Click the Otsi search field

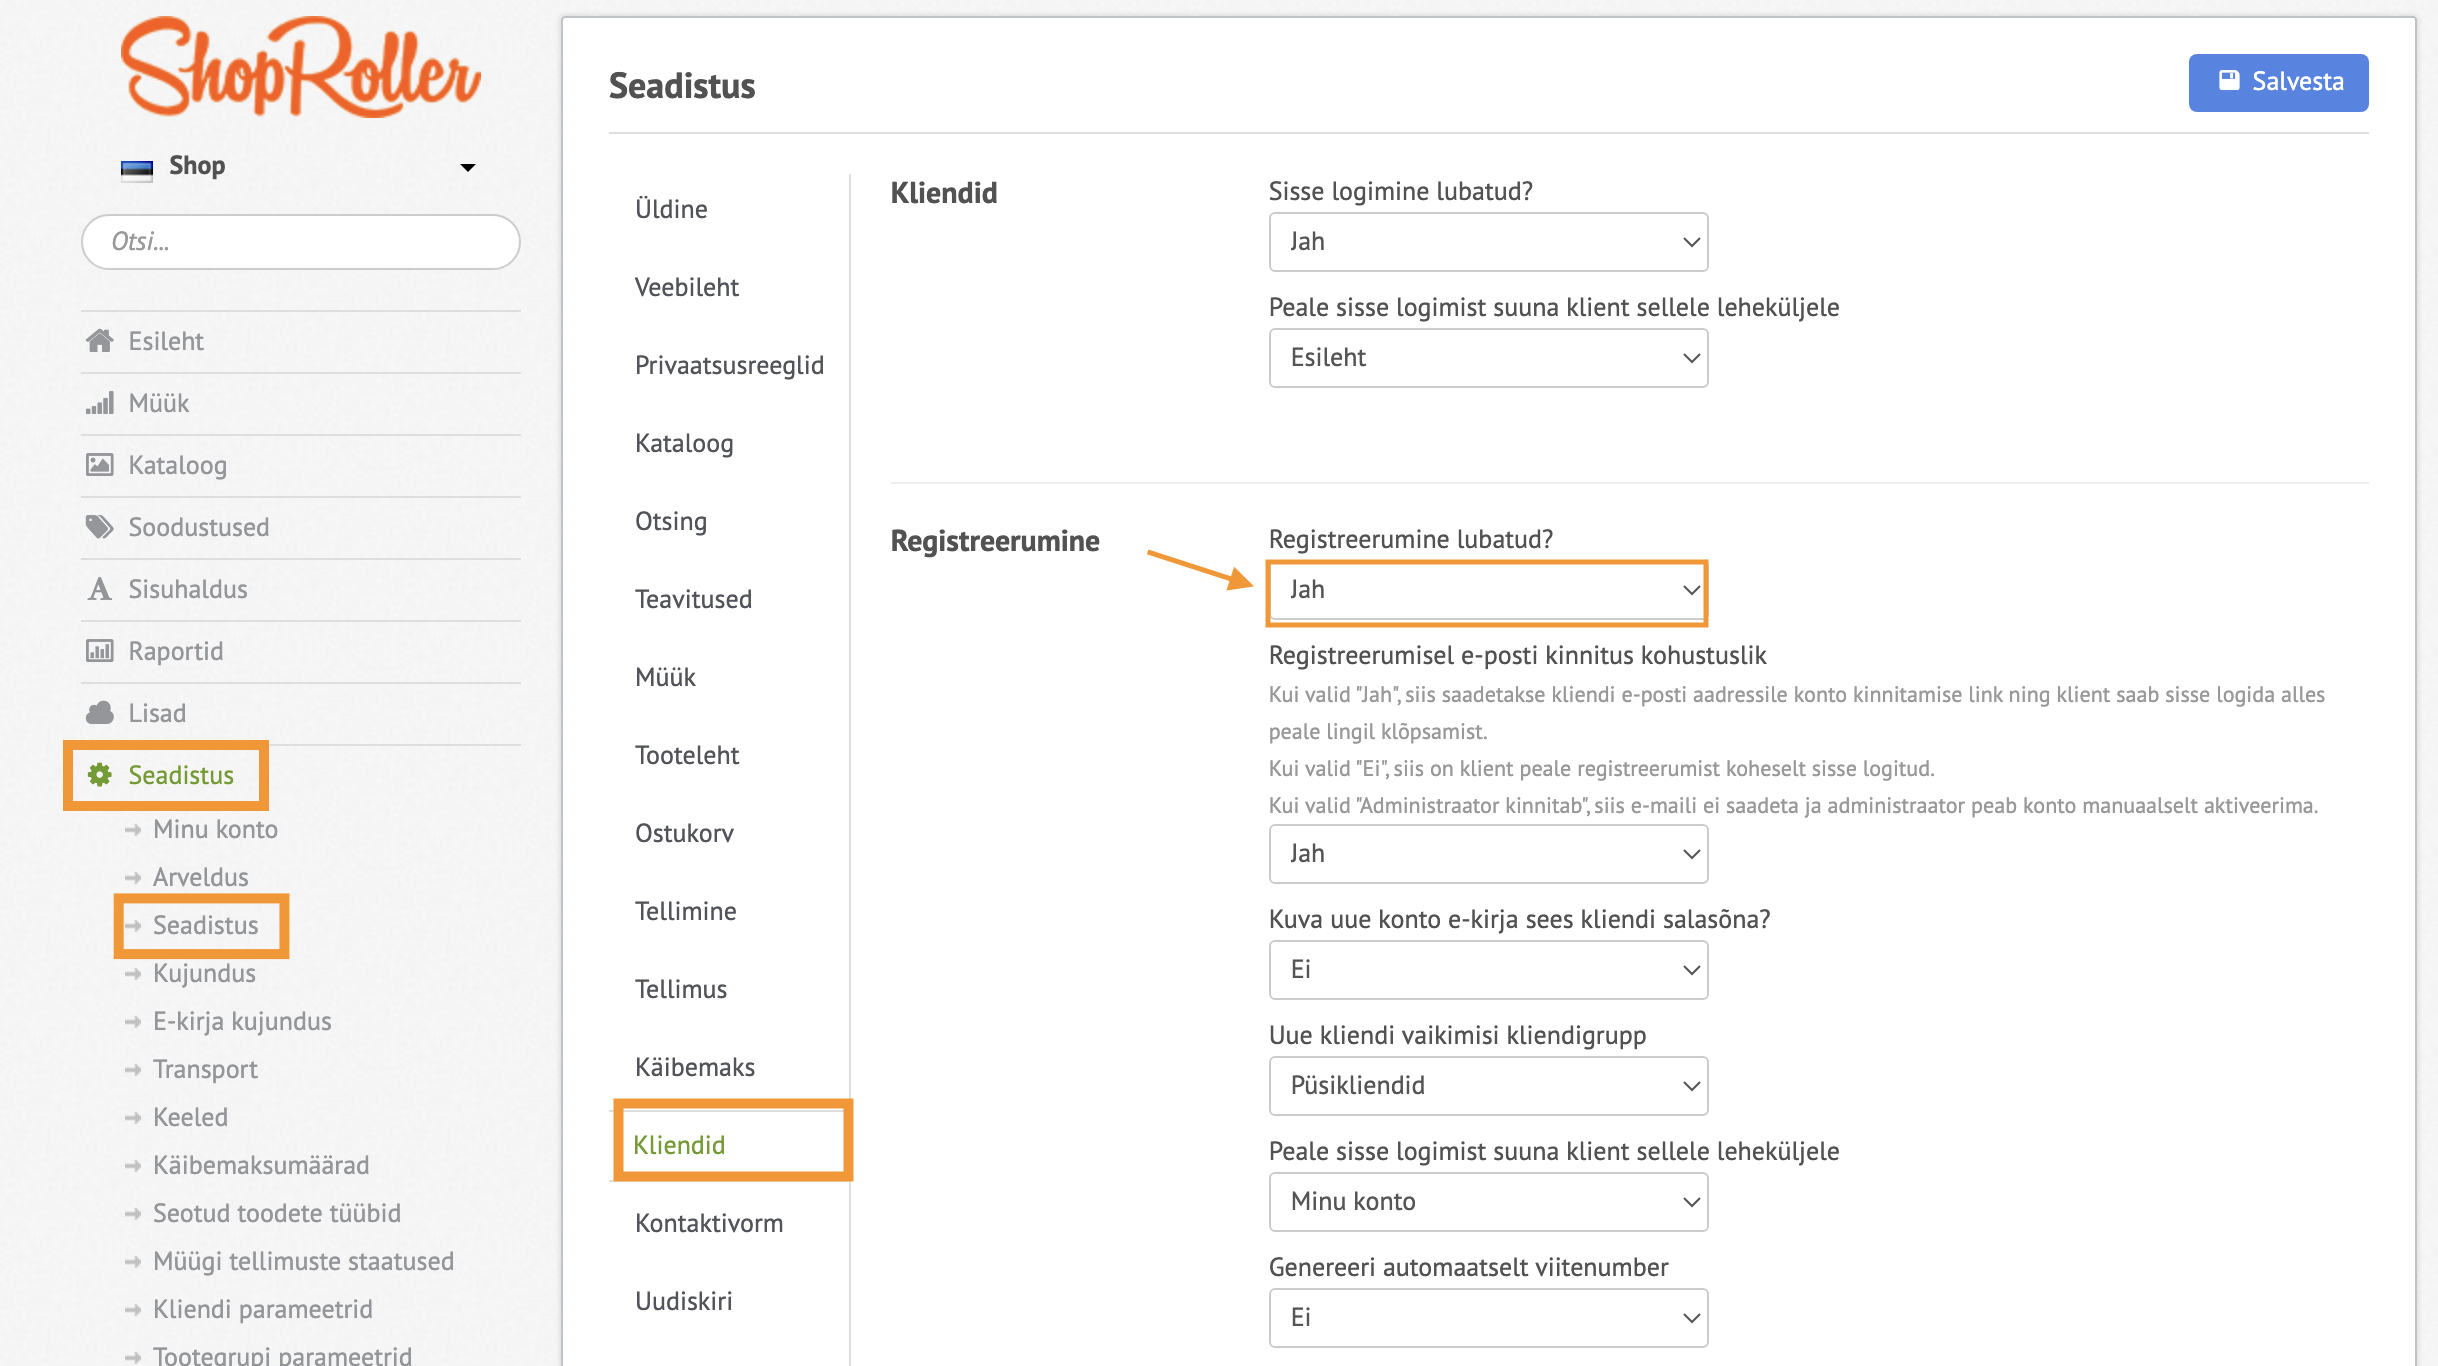pos(301,242)
